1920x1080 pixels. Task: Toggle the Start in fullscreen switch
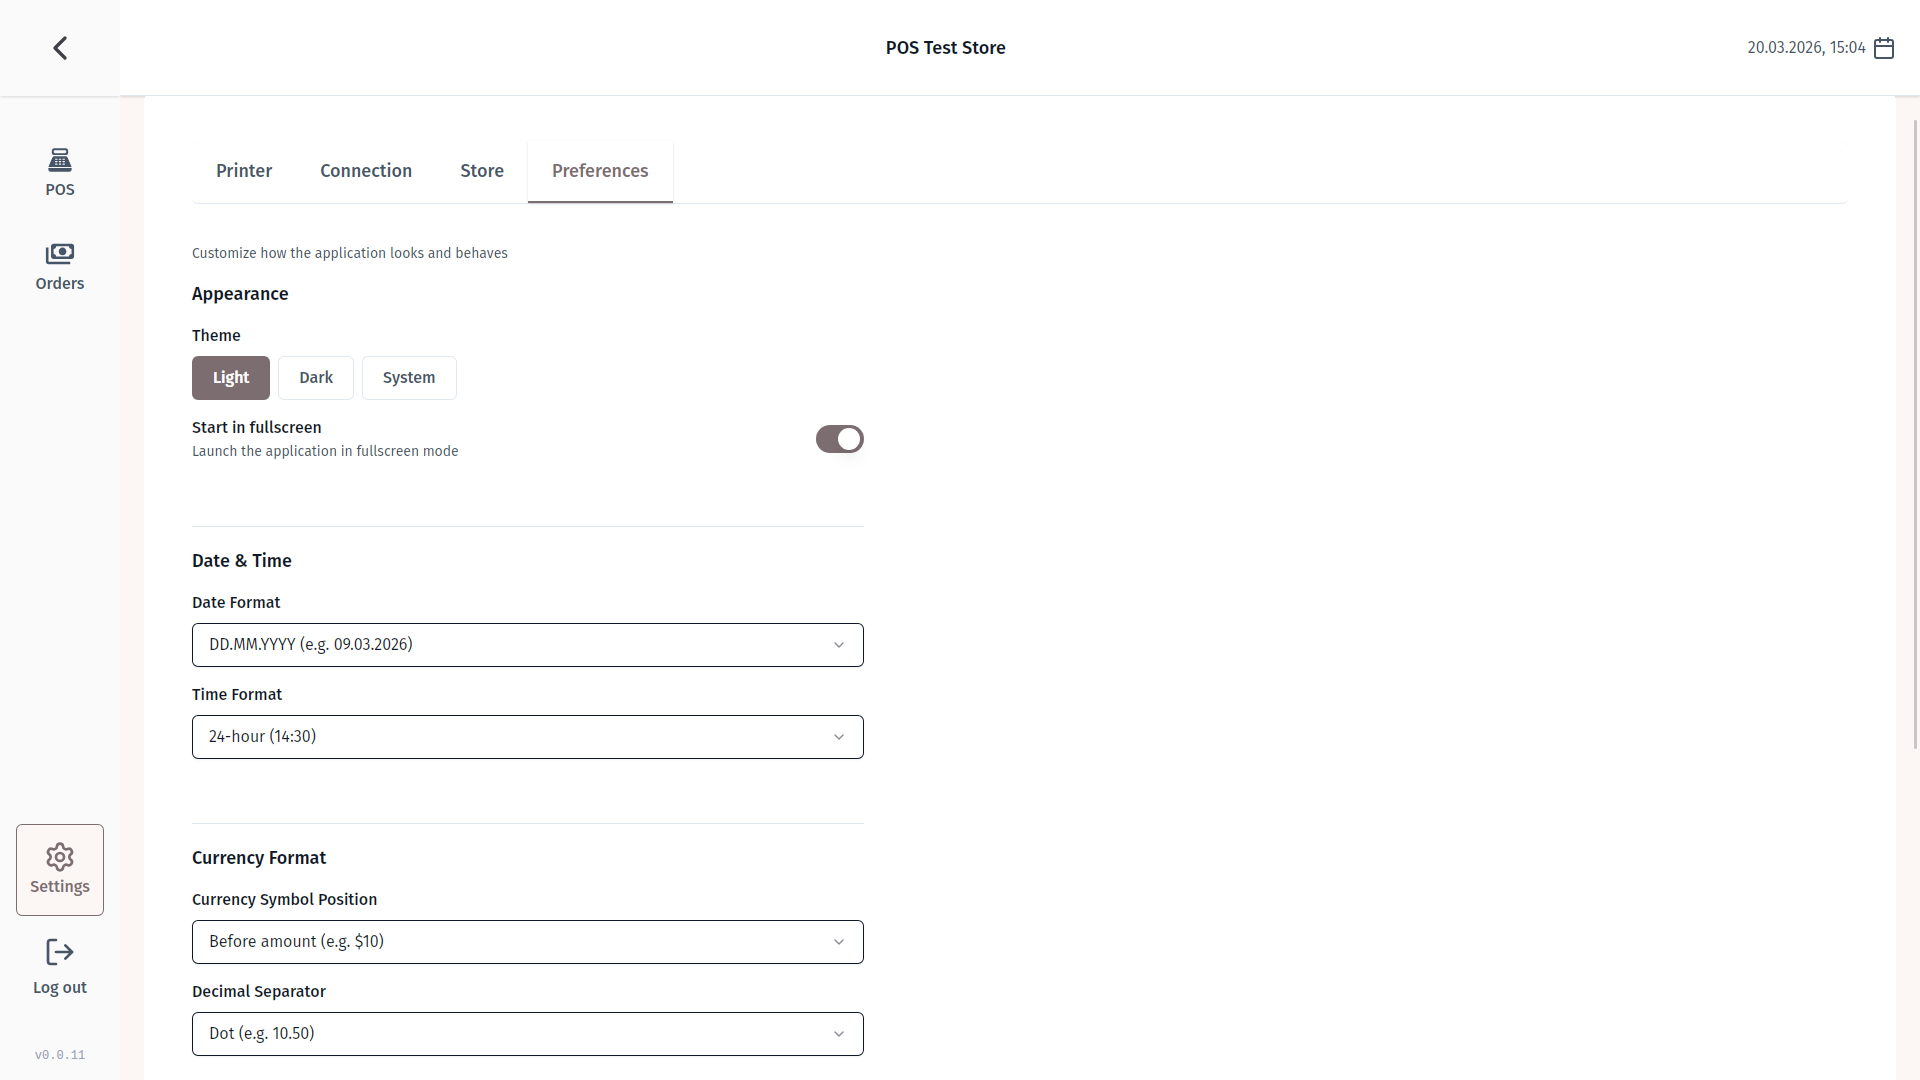[840, 439]
